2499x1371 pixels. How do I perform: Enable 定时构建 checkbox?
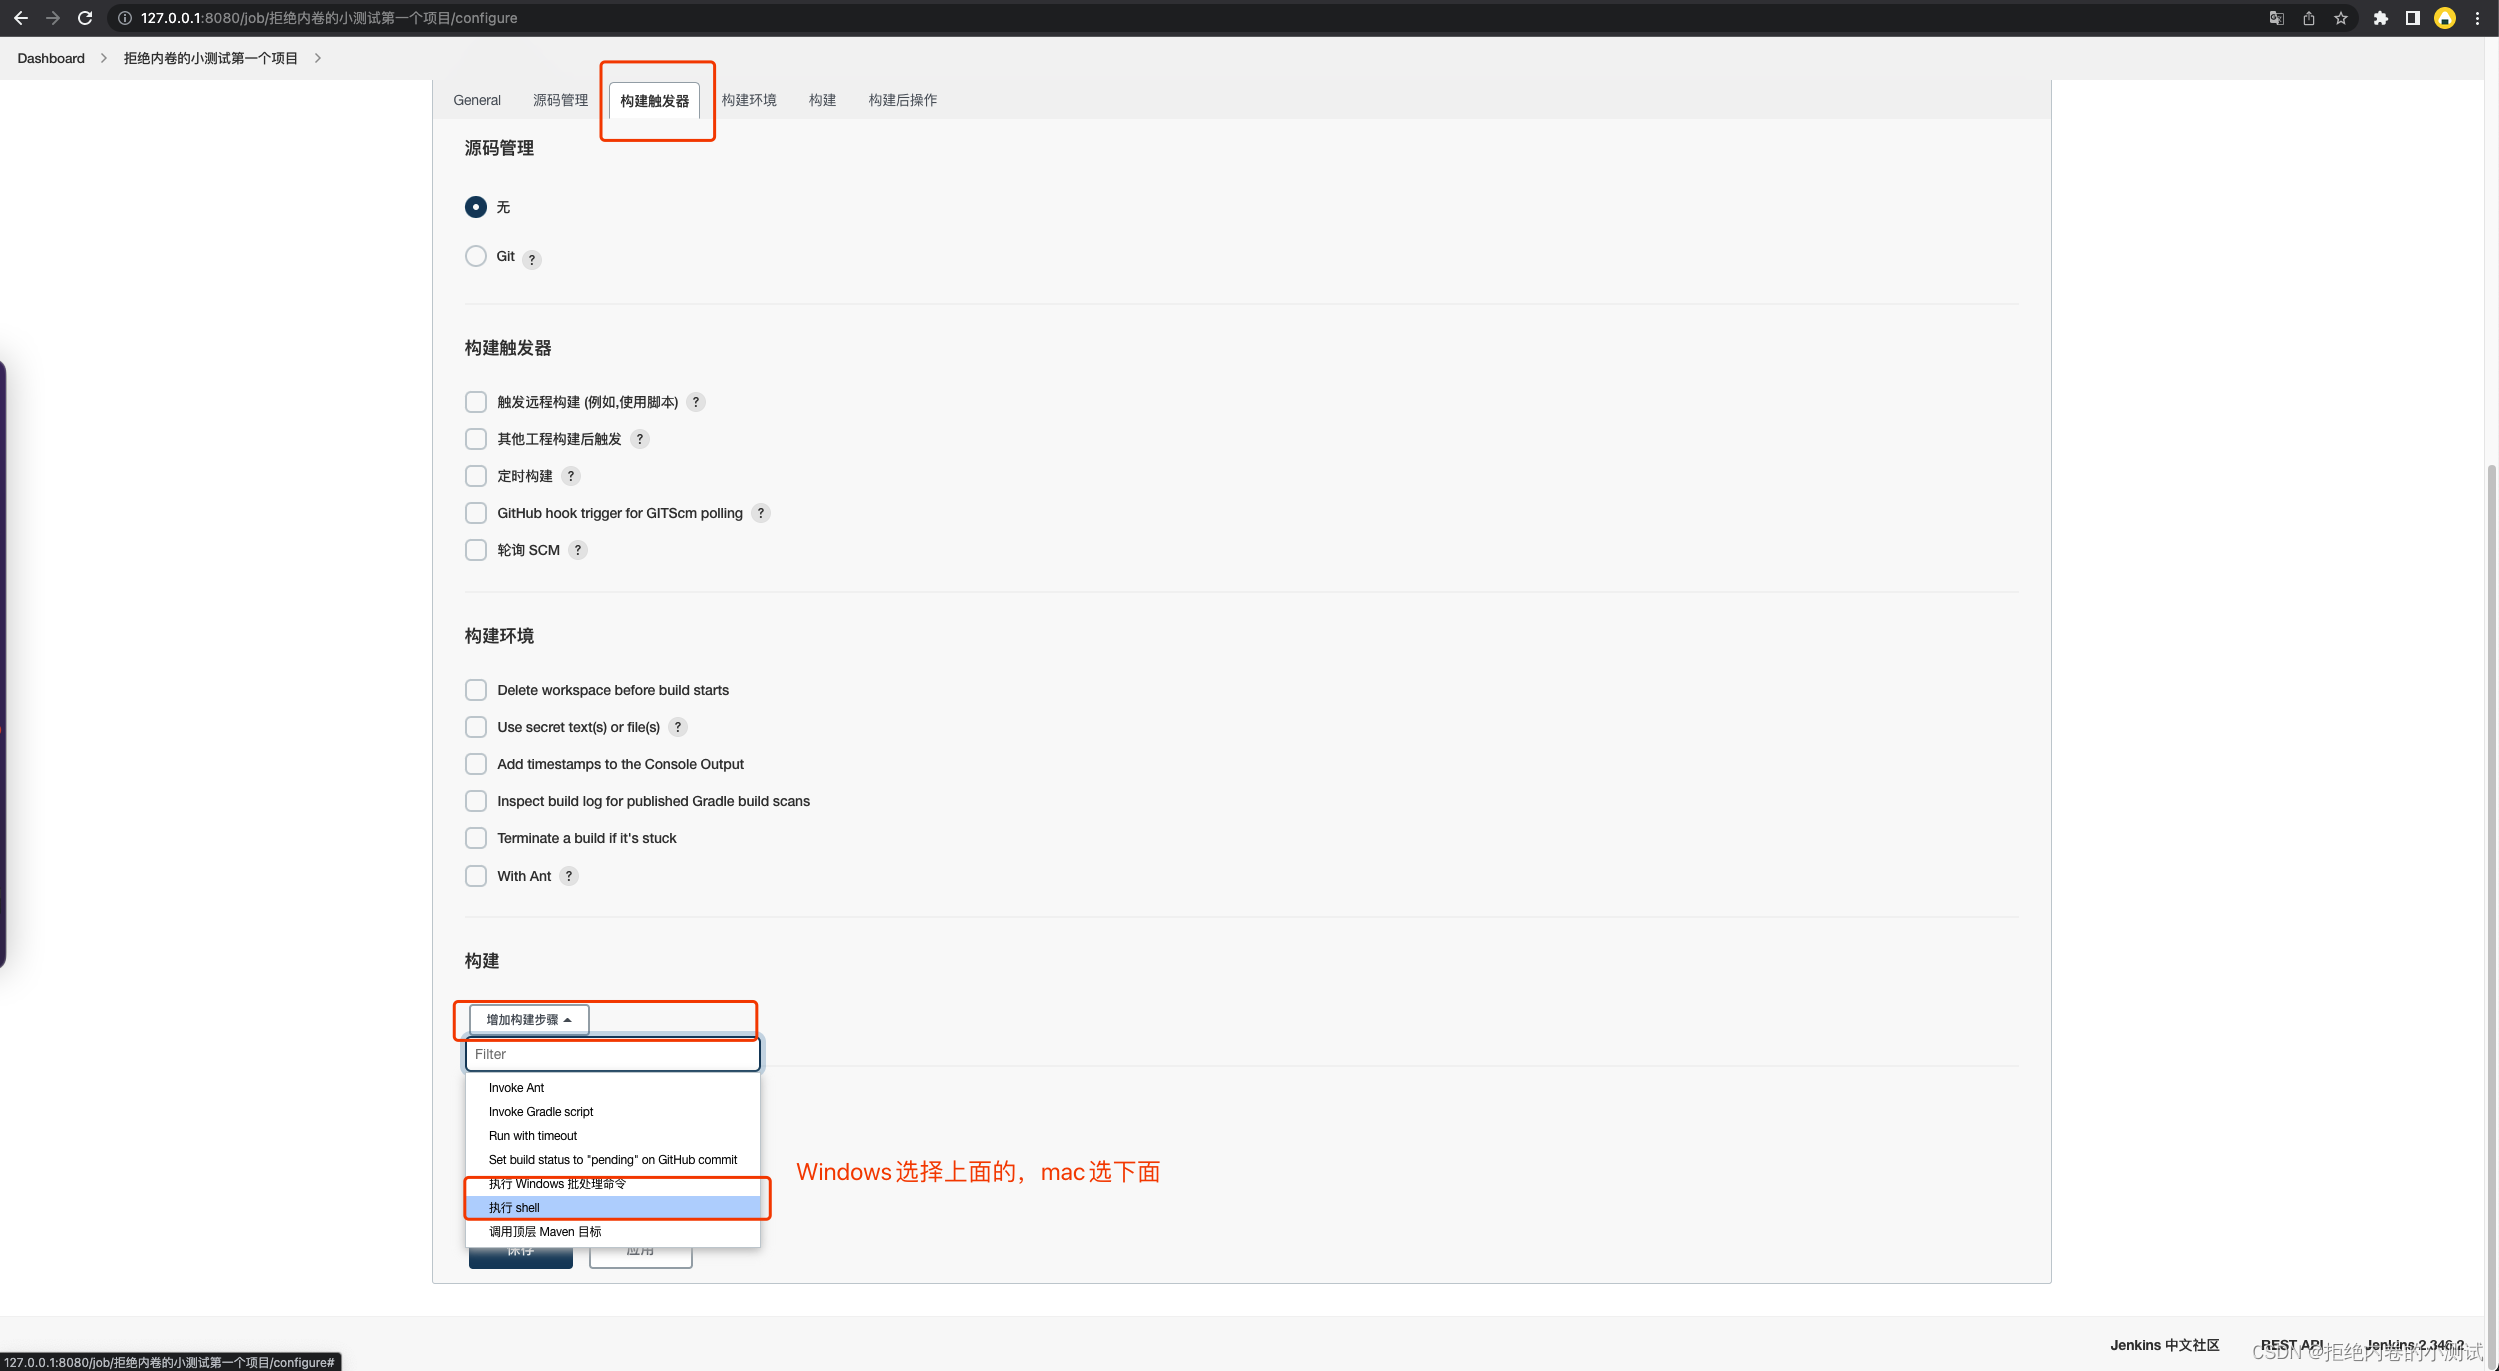click(476, 476)
